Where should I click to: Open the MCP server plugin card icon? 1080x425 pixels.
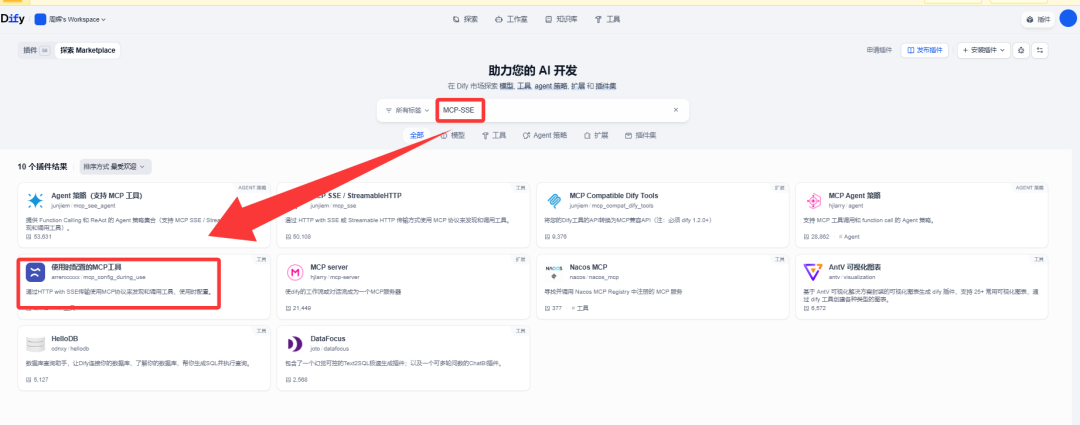(295, 273)
